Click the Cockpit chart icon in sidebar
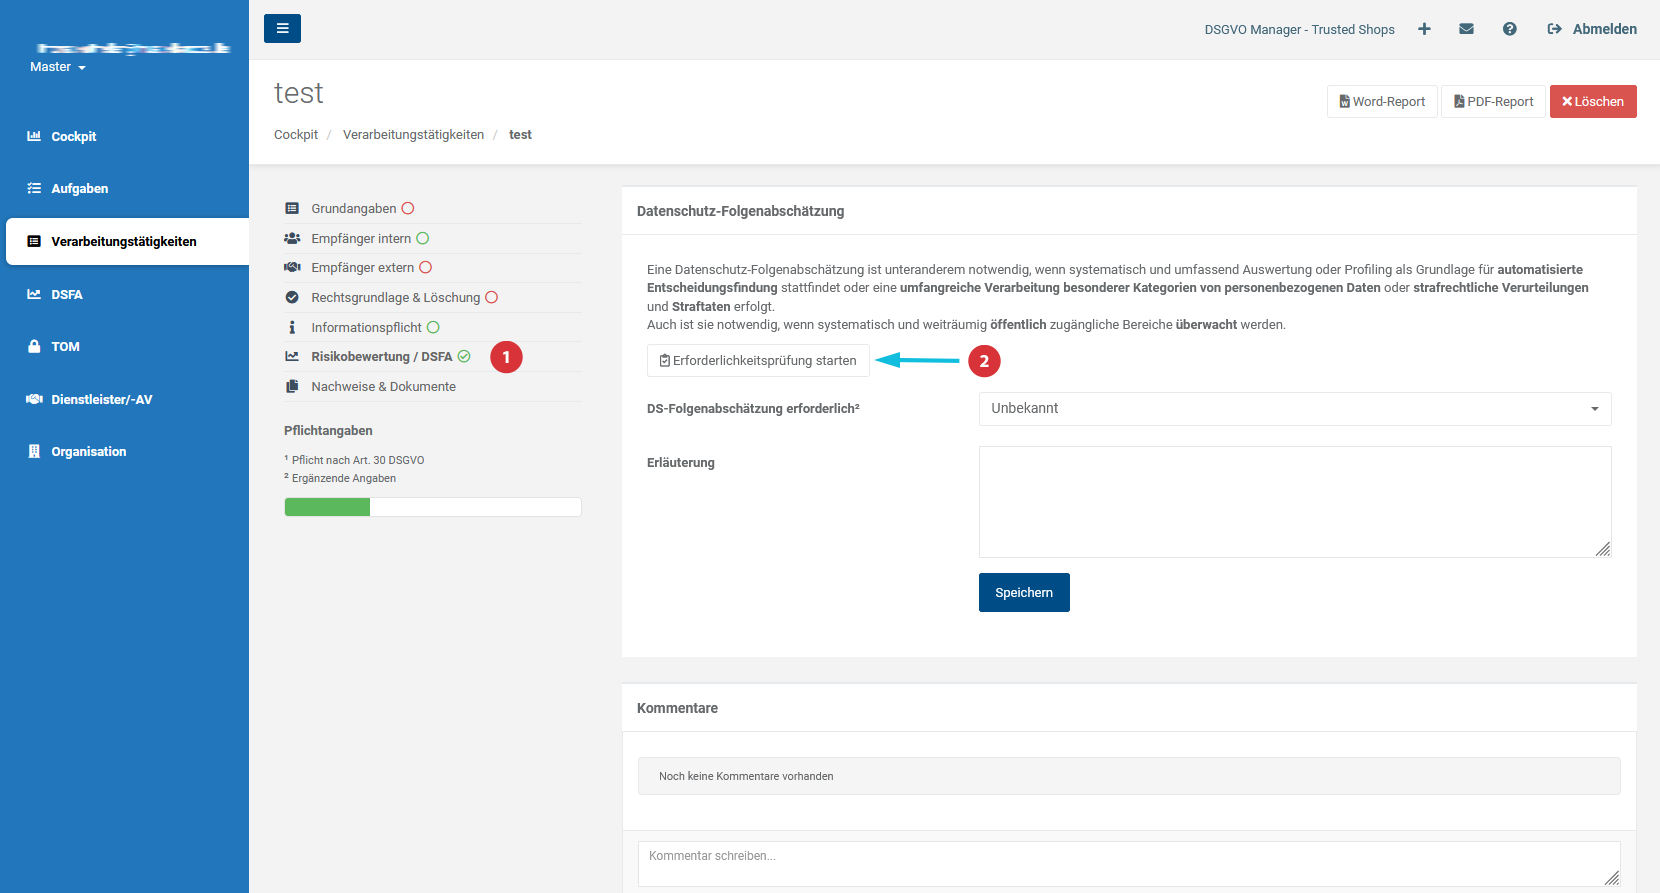This screenshot has height=893, width=1660. pos(34,136)
